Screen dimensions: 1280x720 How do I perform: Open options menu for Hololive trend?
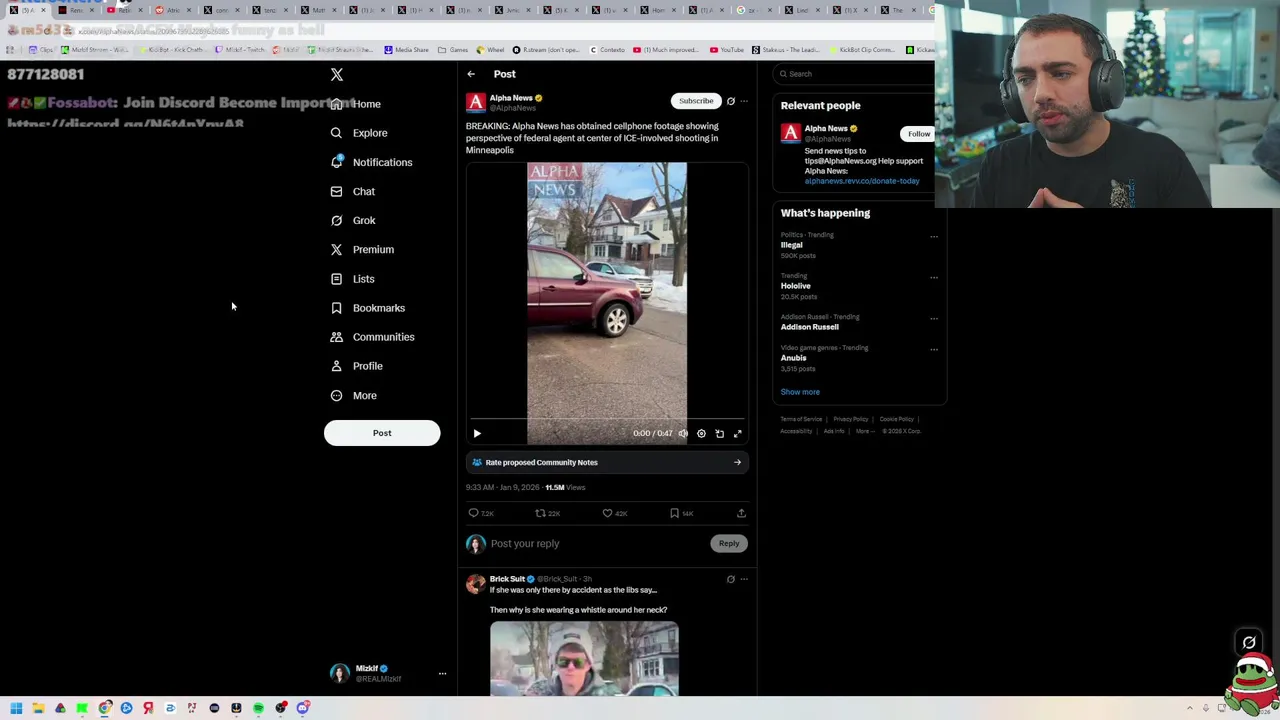934,278
